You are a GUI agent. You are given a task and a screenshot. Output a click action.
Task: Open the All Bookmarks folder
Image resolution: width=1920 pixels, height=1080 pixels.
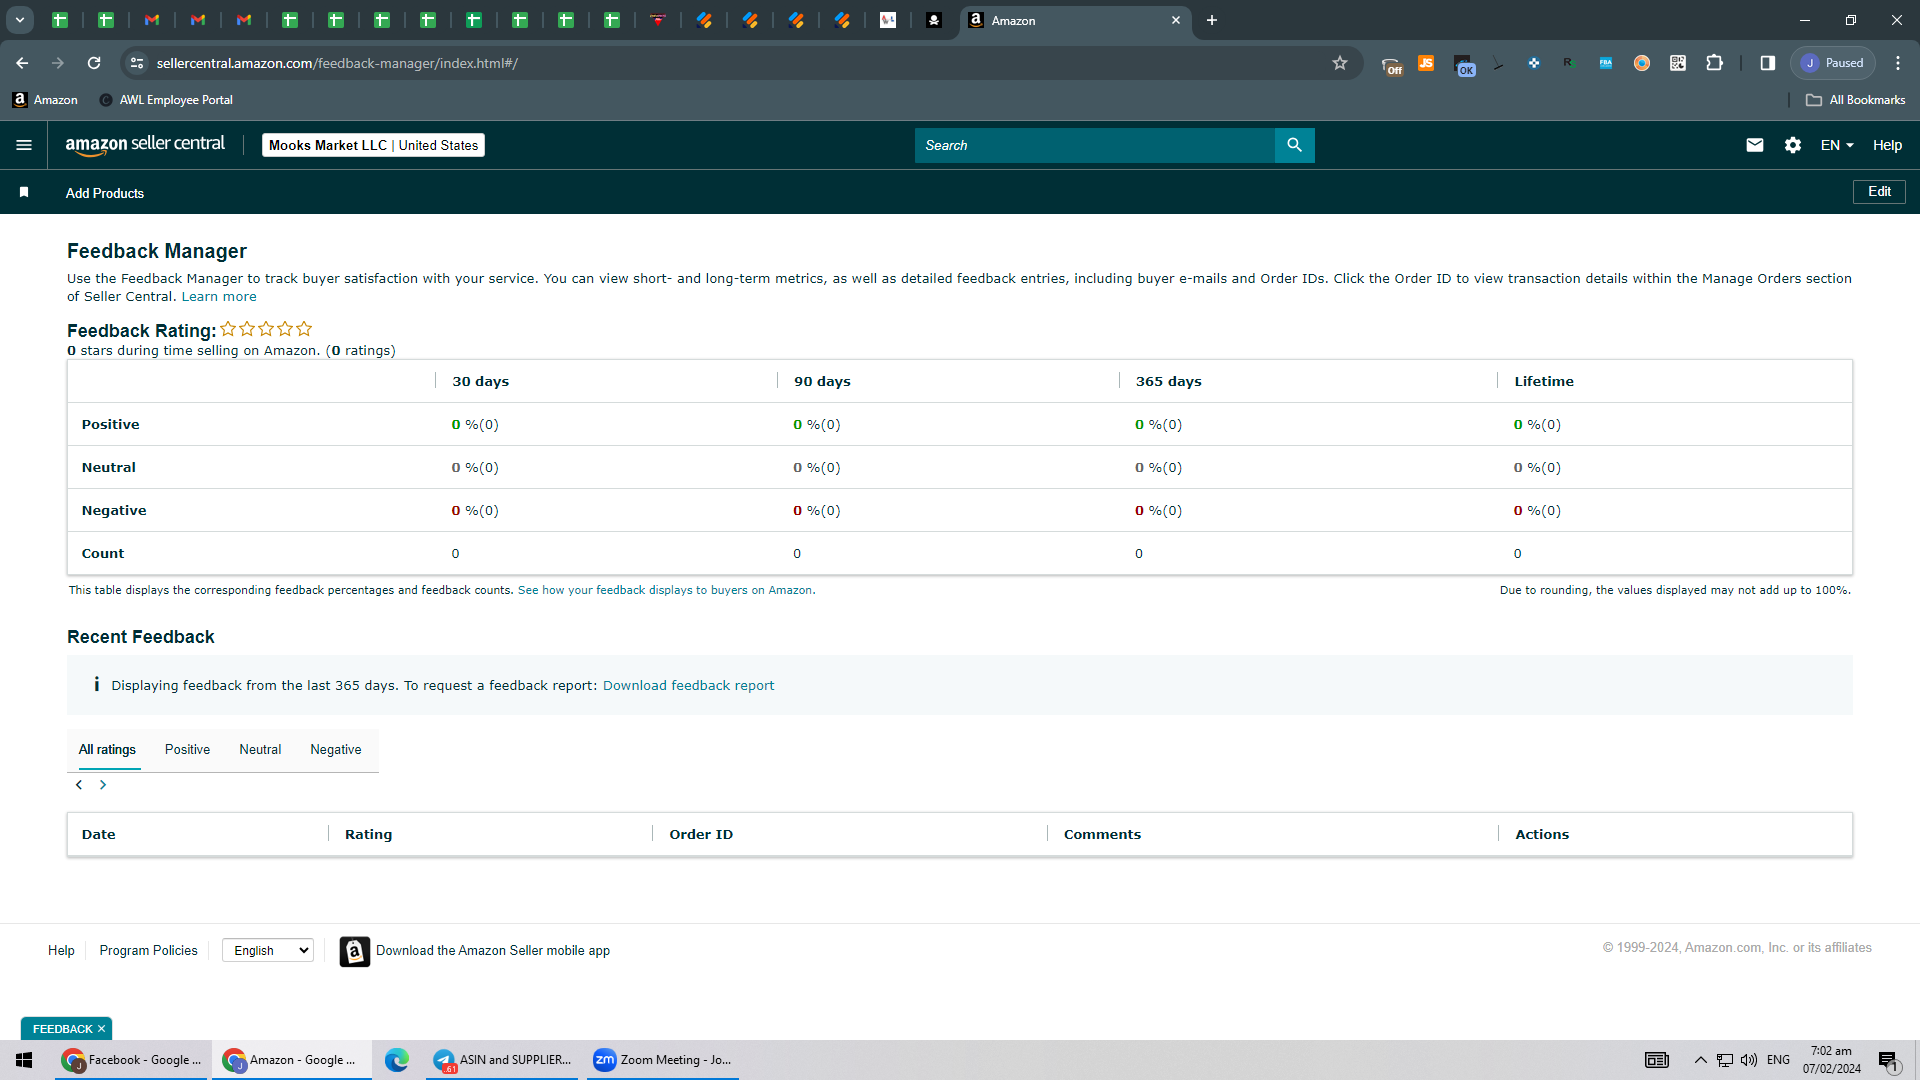(x=1855, y=100)
